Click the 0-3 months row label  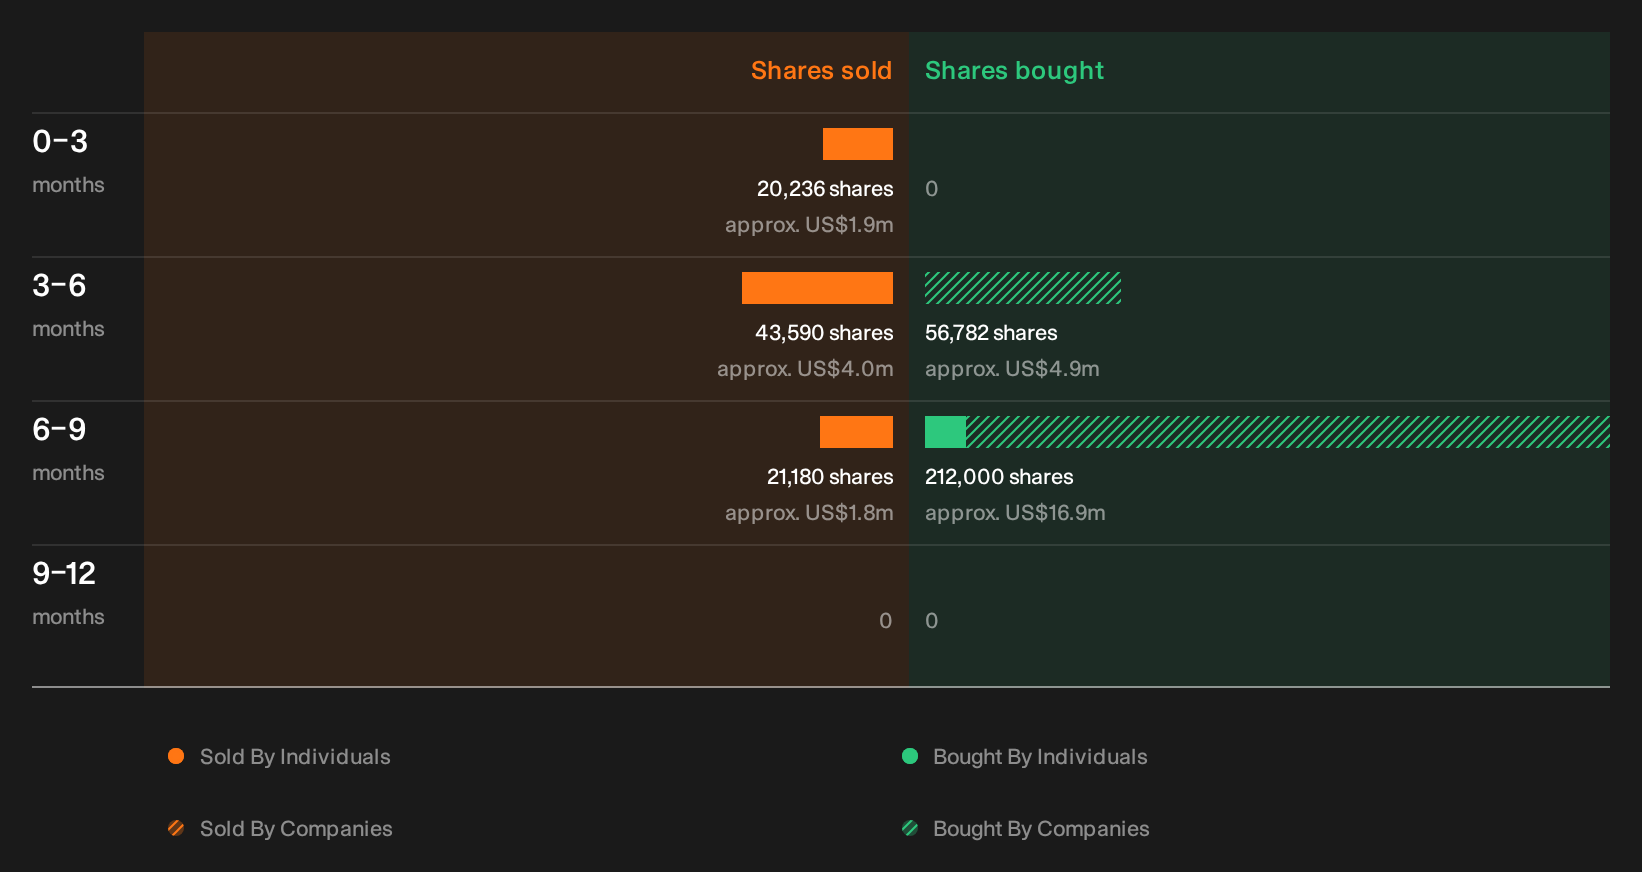pos(68,161)
